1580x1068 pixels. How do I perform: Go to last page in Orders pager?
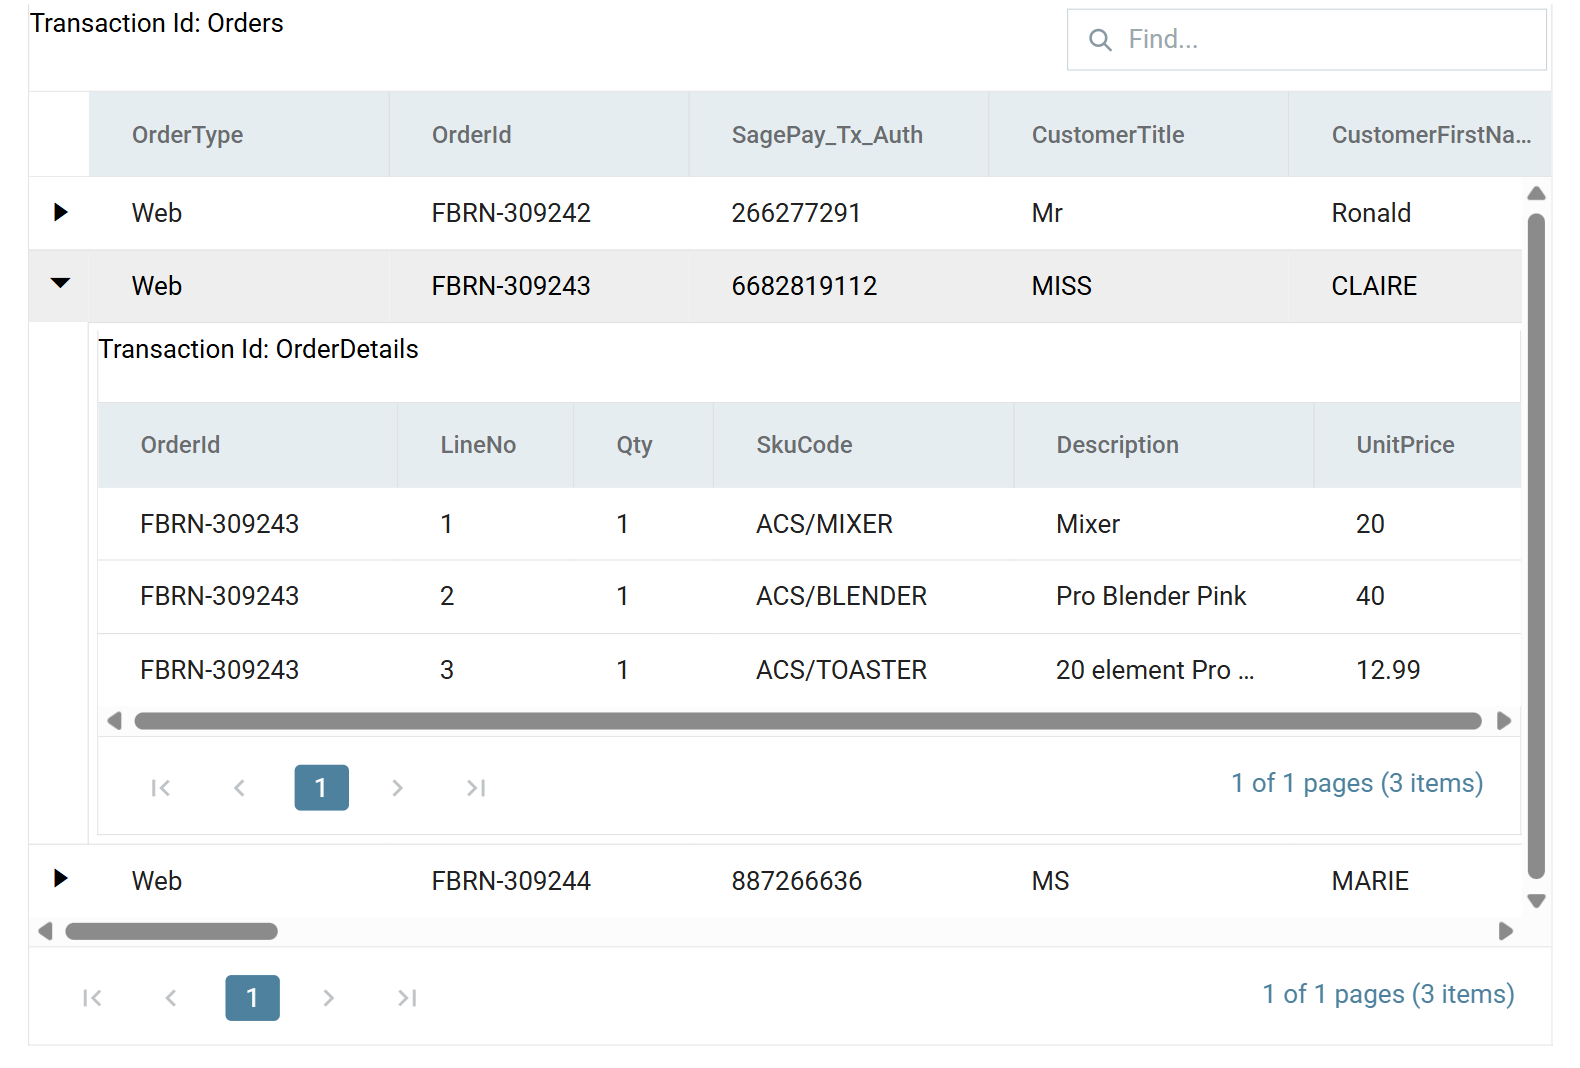pyautogui.click(x=407, y=998)
